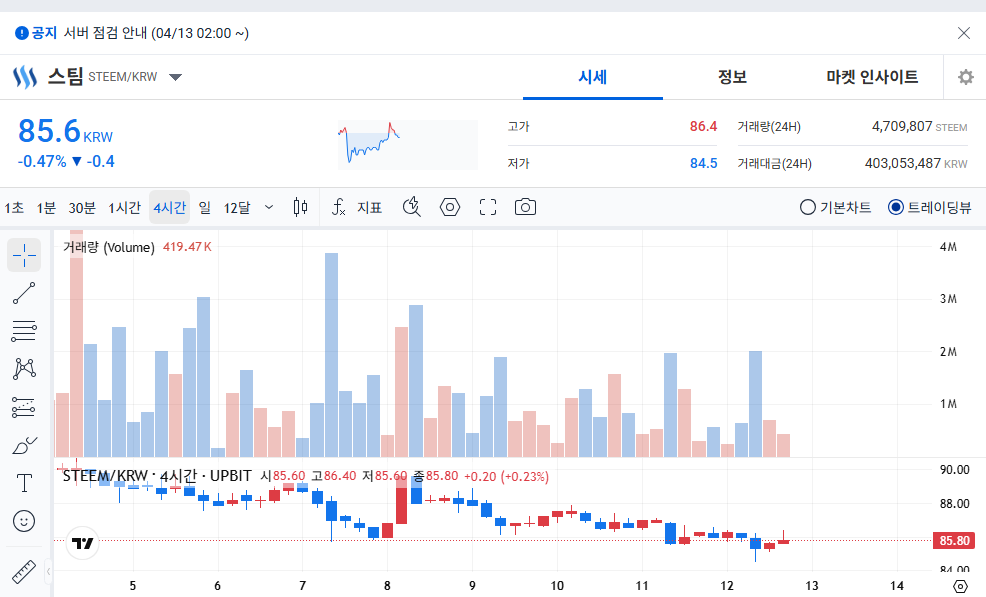Change candlestick chart type

pos(301,207)
